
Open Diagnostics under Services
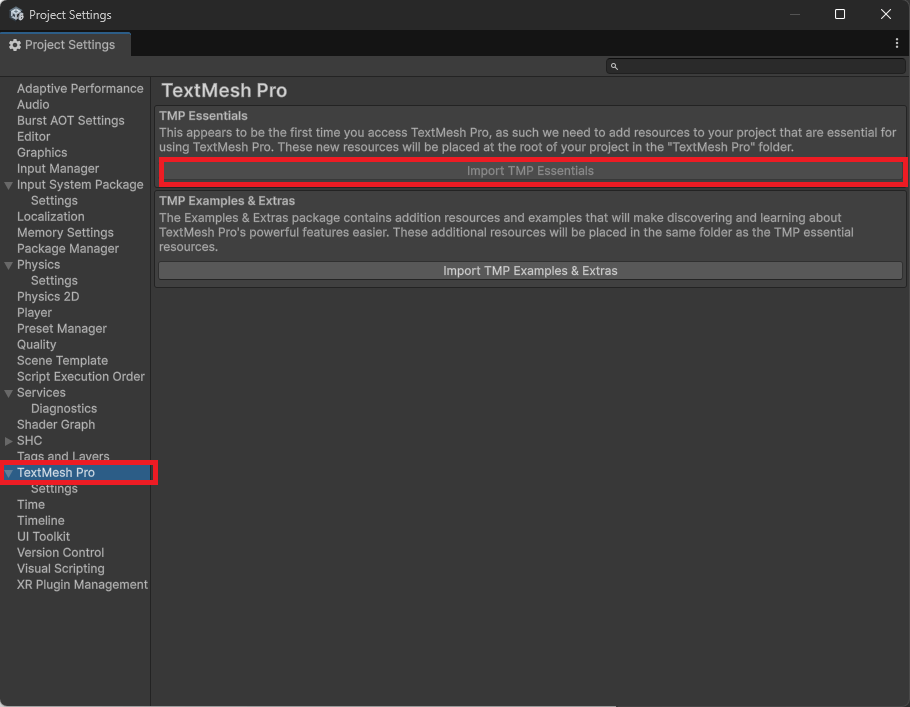64,408
